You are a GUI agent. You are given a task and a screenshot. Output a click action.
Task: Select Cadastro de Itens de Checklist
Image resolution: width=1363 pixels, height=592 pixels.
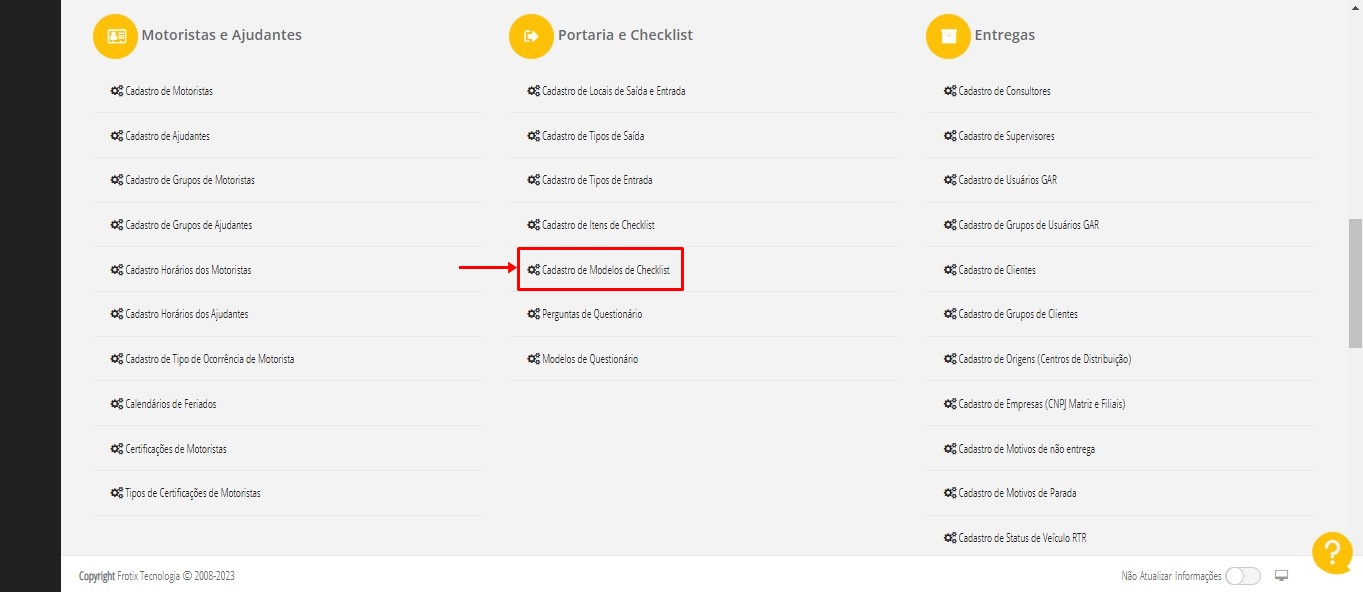coord(598,225)
